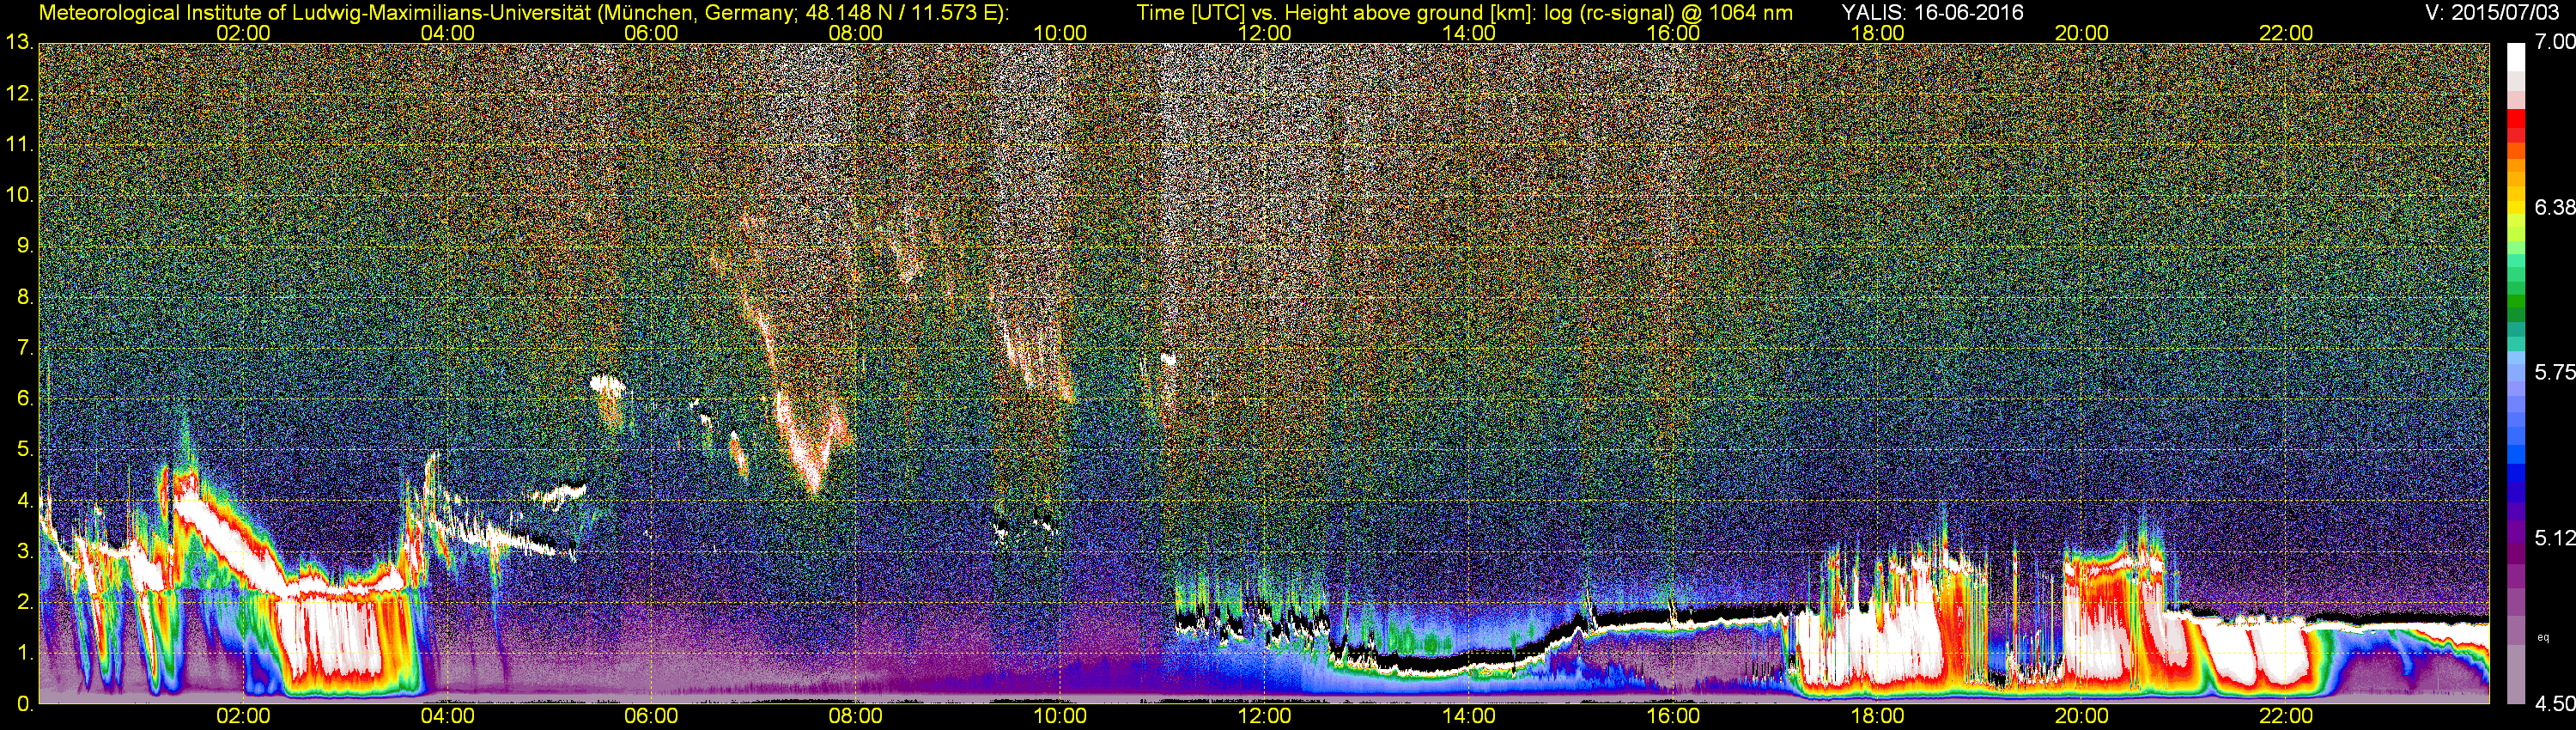Click the 4.50 colorbar scale value
Screen dimensions: 2576x730
[x=2554, y=704]
